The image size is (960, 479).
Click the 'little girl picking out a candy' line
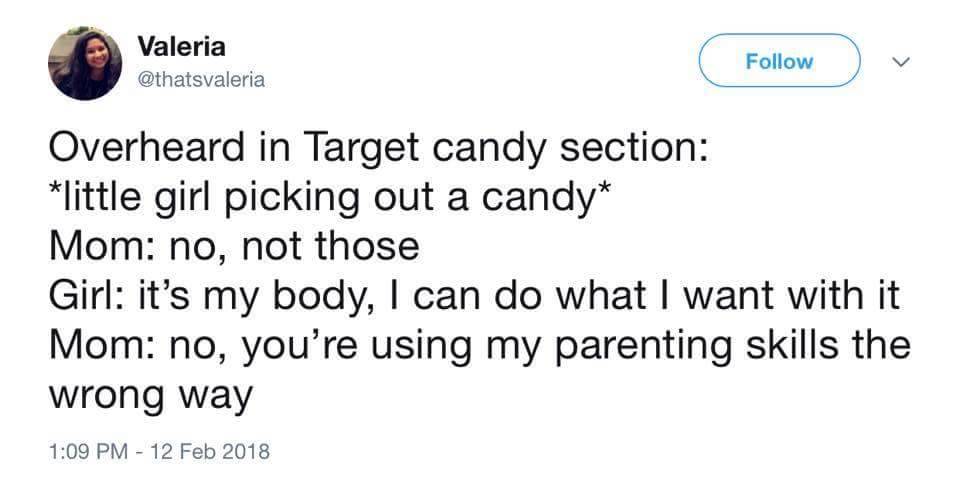tap(326, 198)
